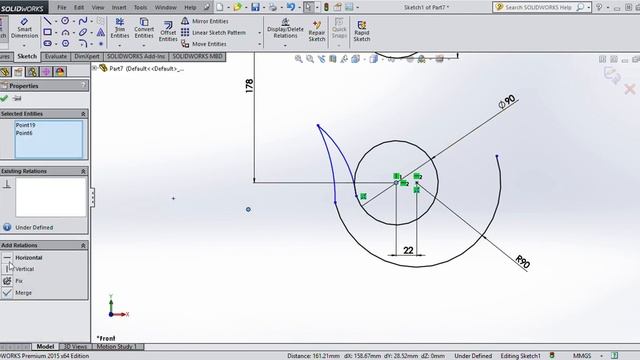
Task: Select the Straight Slot tool
Action: (48, 43)
